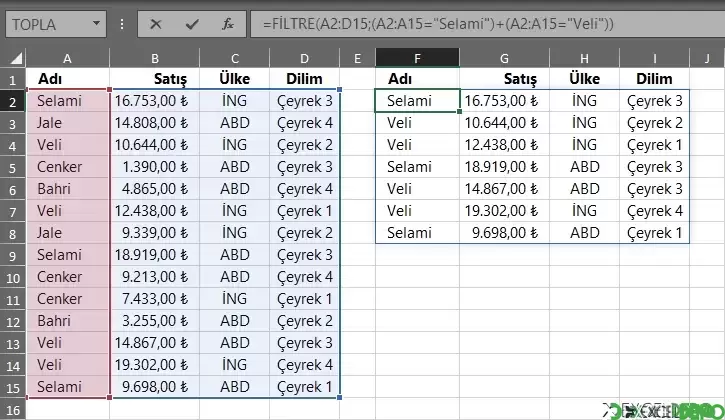Select column B header
Screen dimensions: 725x420
point(154,58)
